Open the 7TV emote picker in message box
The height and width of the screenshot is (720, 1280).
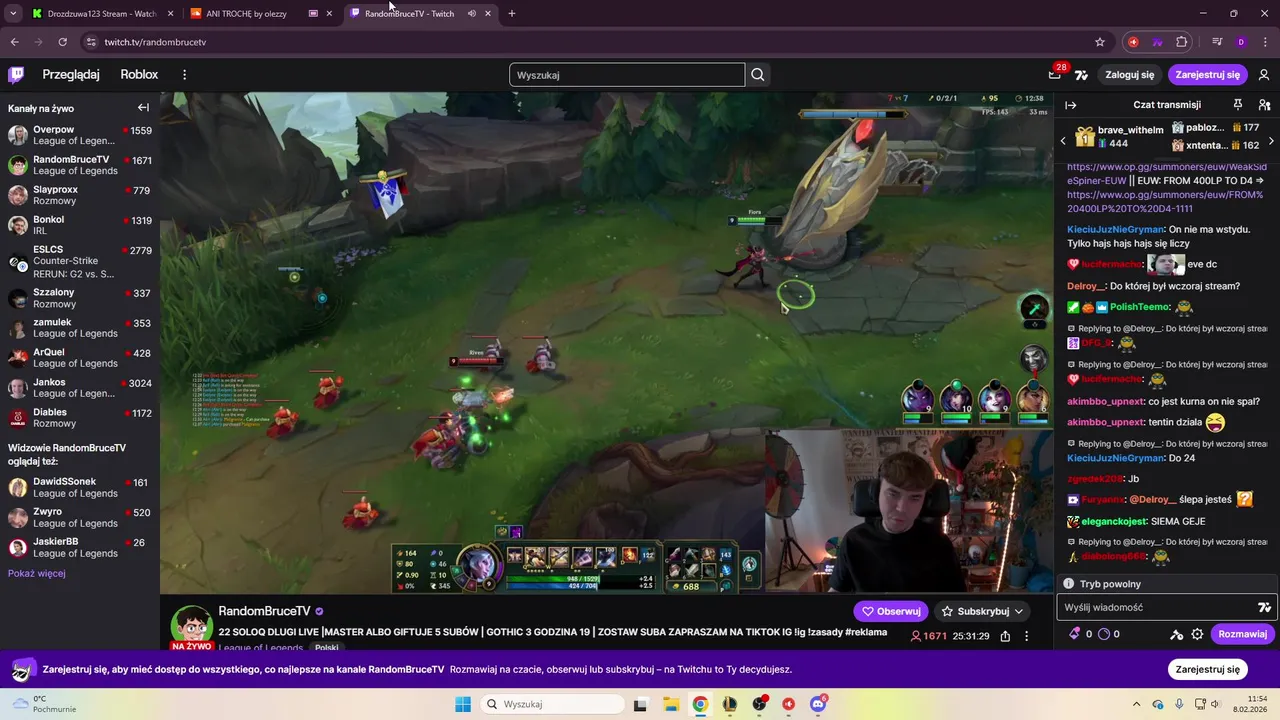coord(1264,607)
